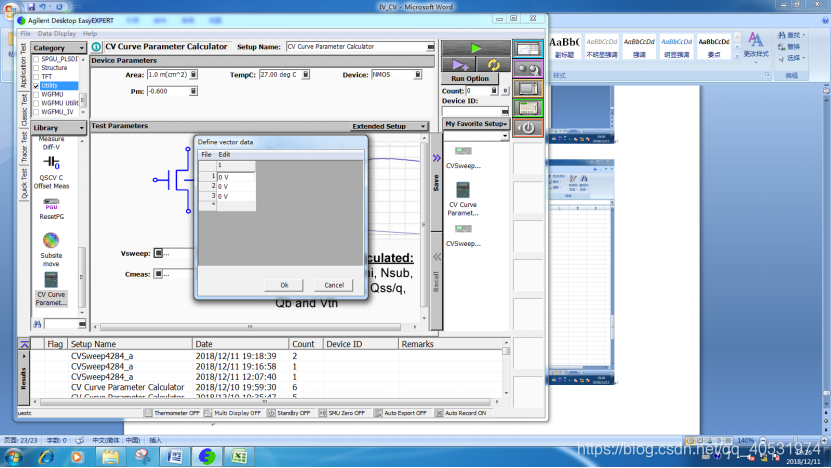
Task: Check the WGFMU category checkbox
Action: tap(36, 94)
